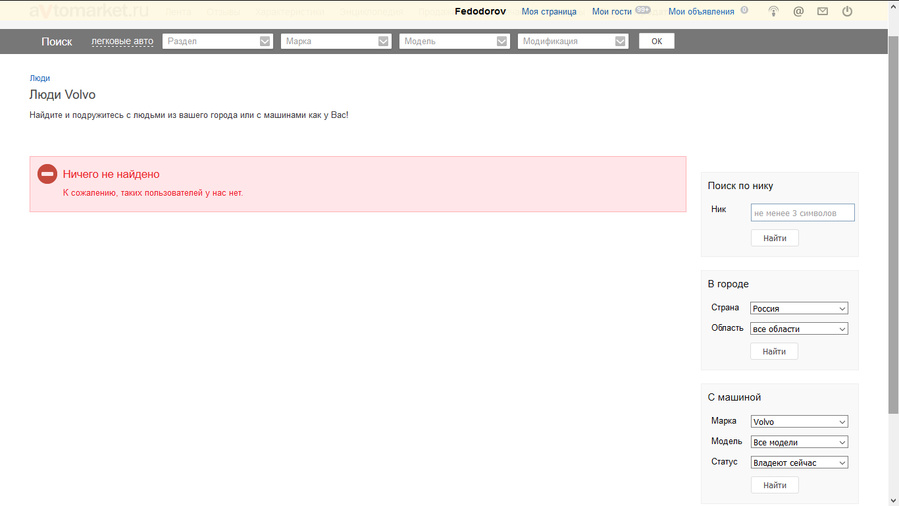Click the broadcast antenna icon in header
Screen dimensions: 899x506
(x=773, y=11)
